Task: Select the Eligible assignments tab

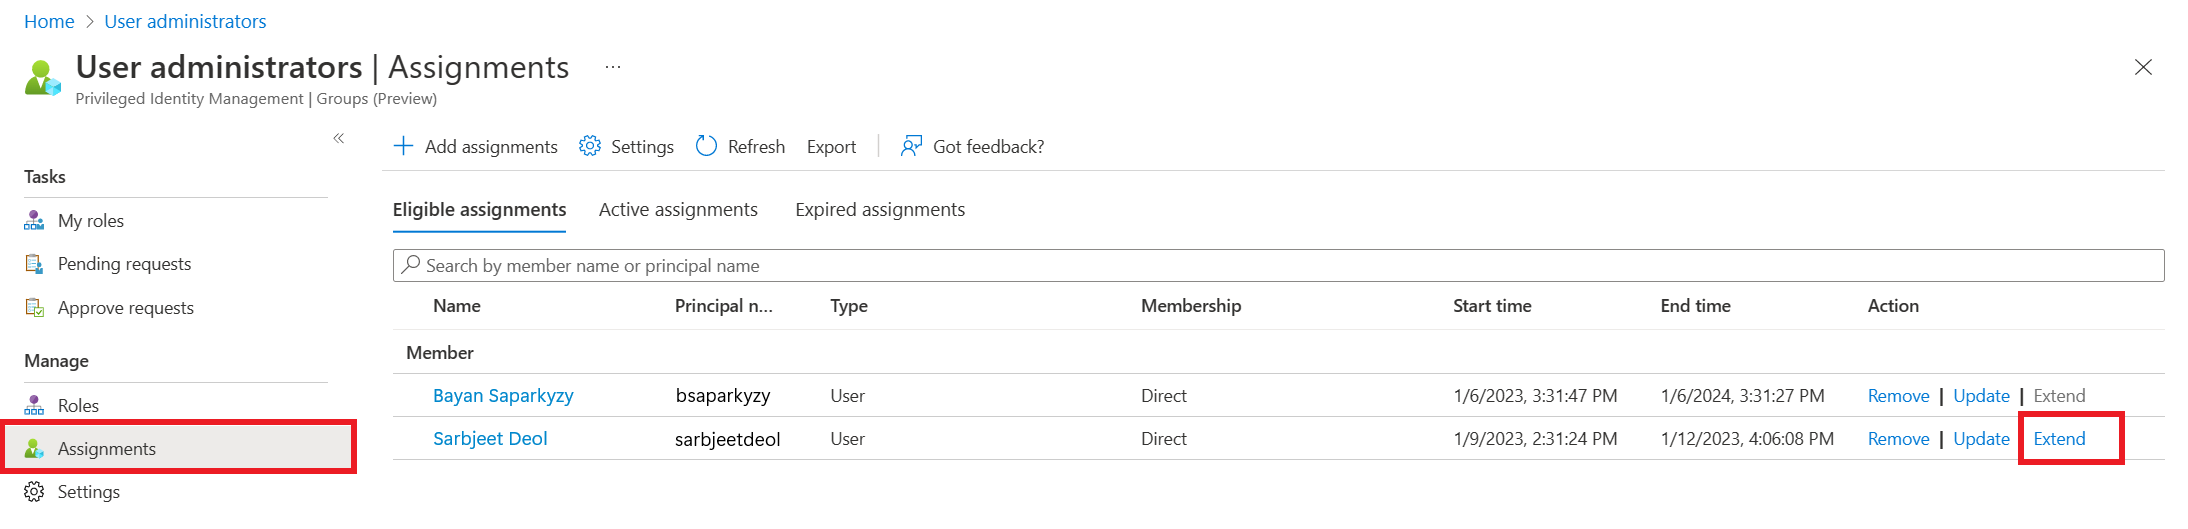Action: pyautogui.click(x=479, y=210)
